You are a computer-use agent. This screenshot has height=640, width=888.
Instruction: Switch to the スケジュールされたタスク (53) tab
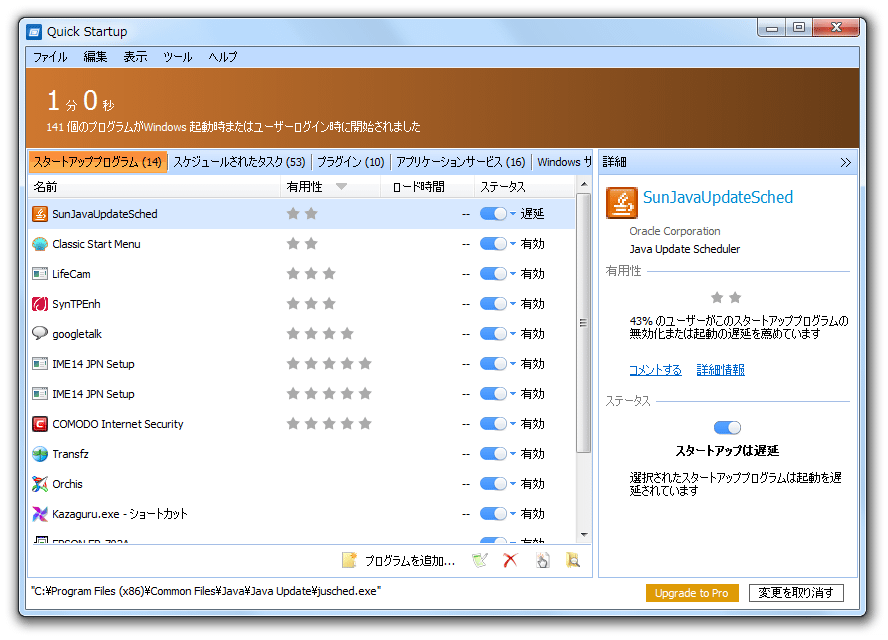coord(239,163)
